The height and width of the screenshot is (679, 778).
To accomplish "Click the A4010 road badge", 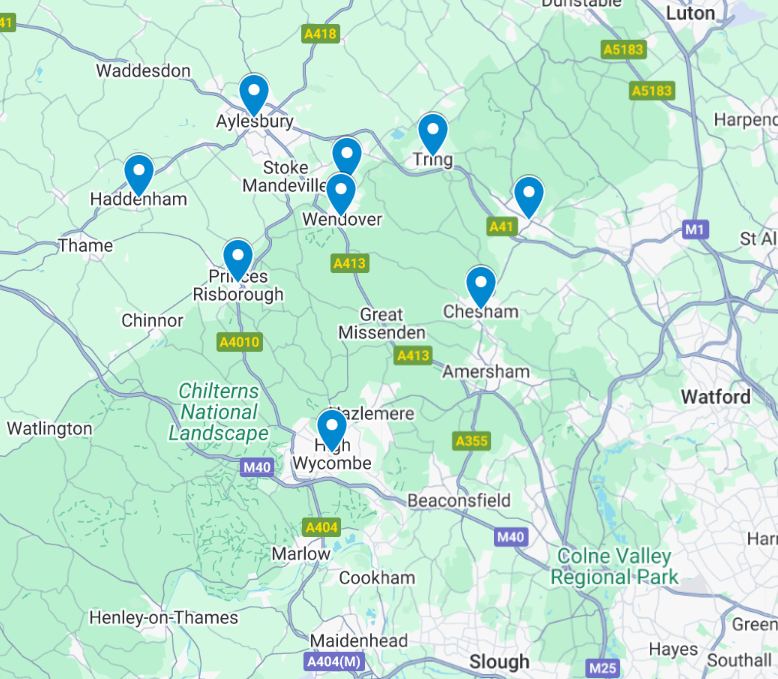I will [x=240, y=342].
